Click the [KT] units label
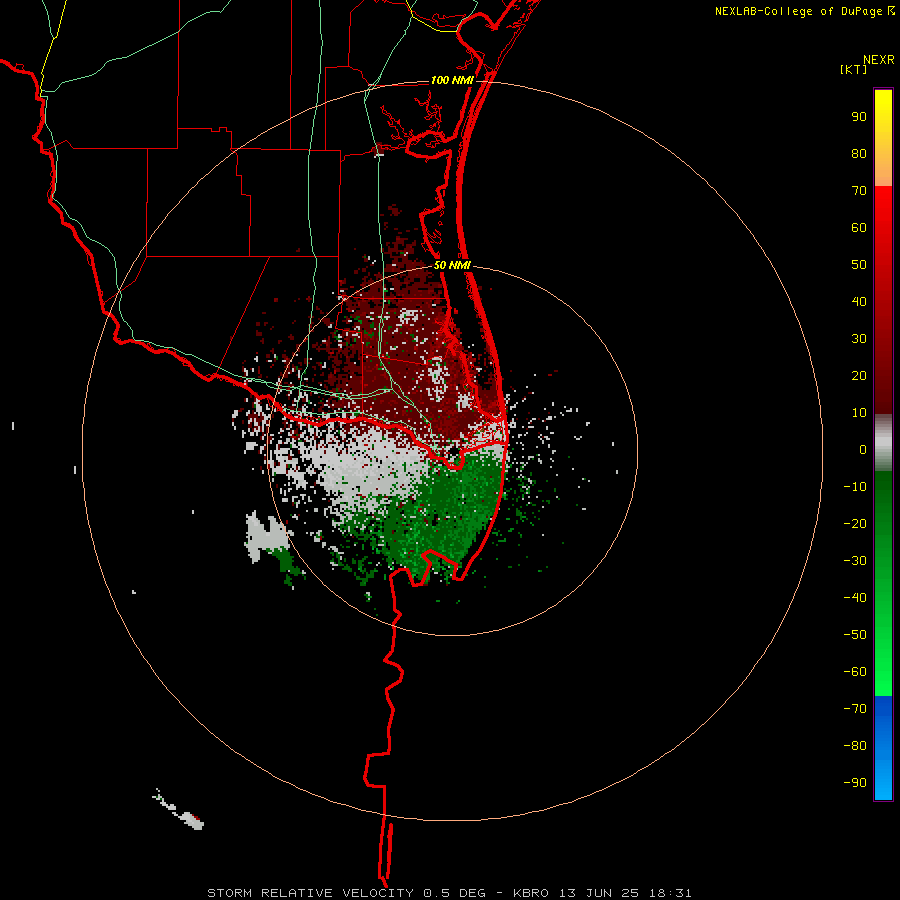This screenshot has height=900, width=900. click(853, 69)
